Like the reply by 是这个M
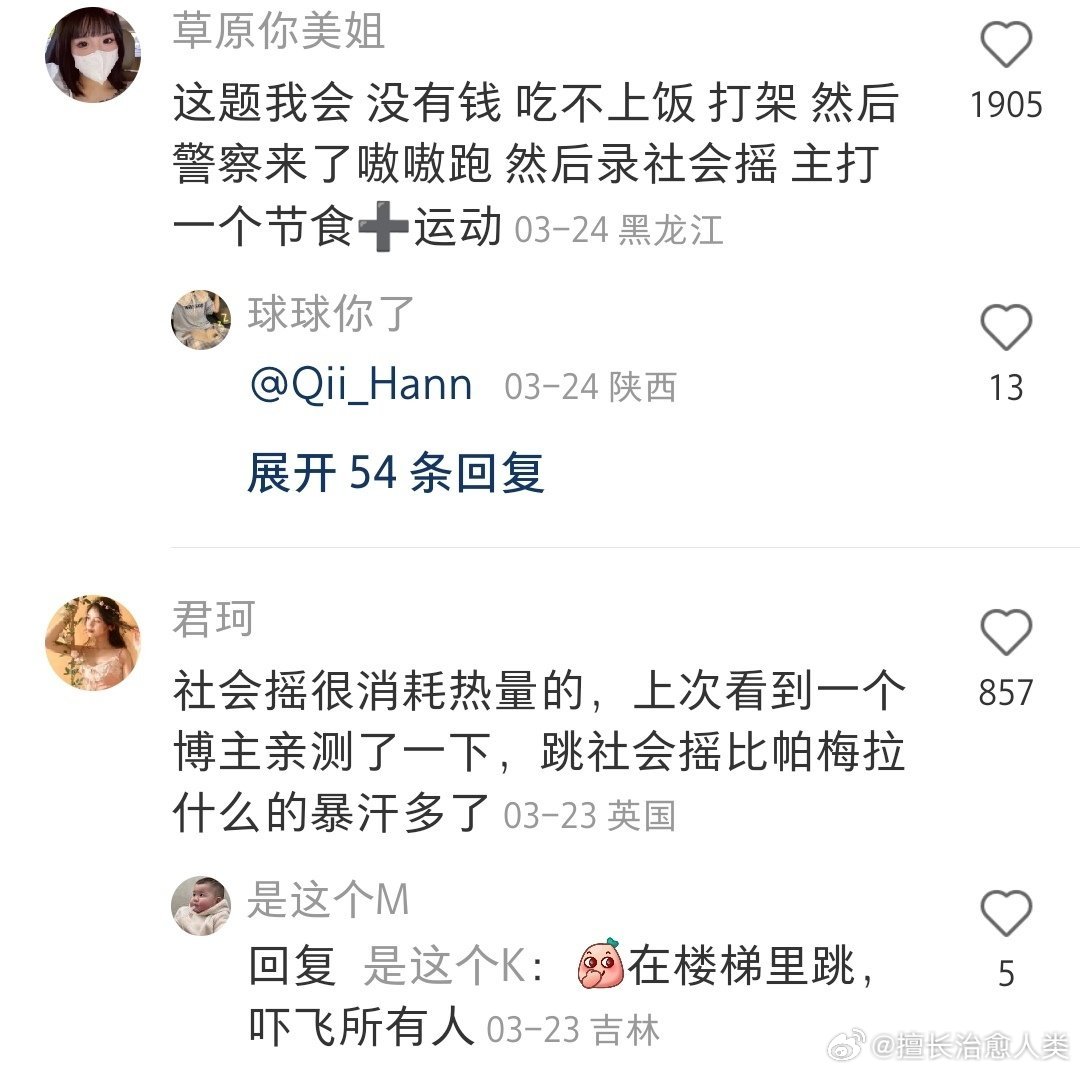The image size is (1080, 1072). click(1006, 913)
